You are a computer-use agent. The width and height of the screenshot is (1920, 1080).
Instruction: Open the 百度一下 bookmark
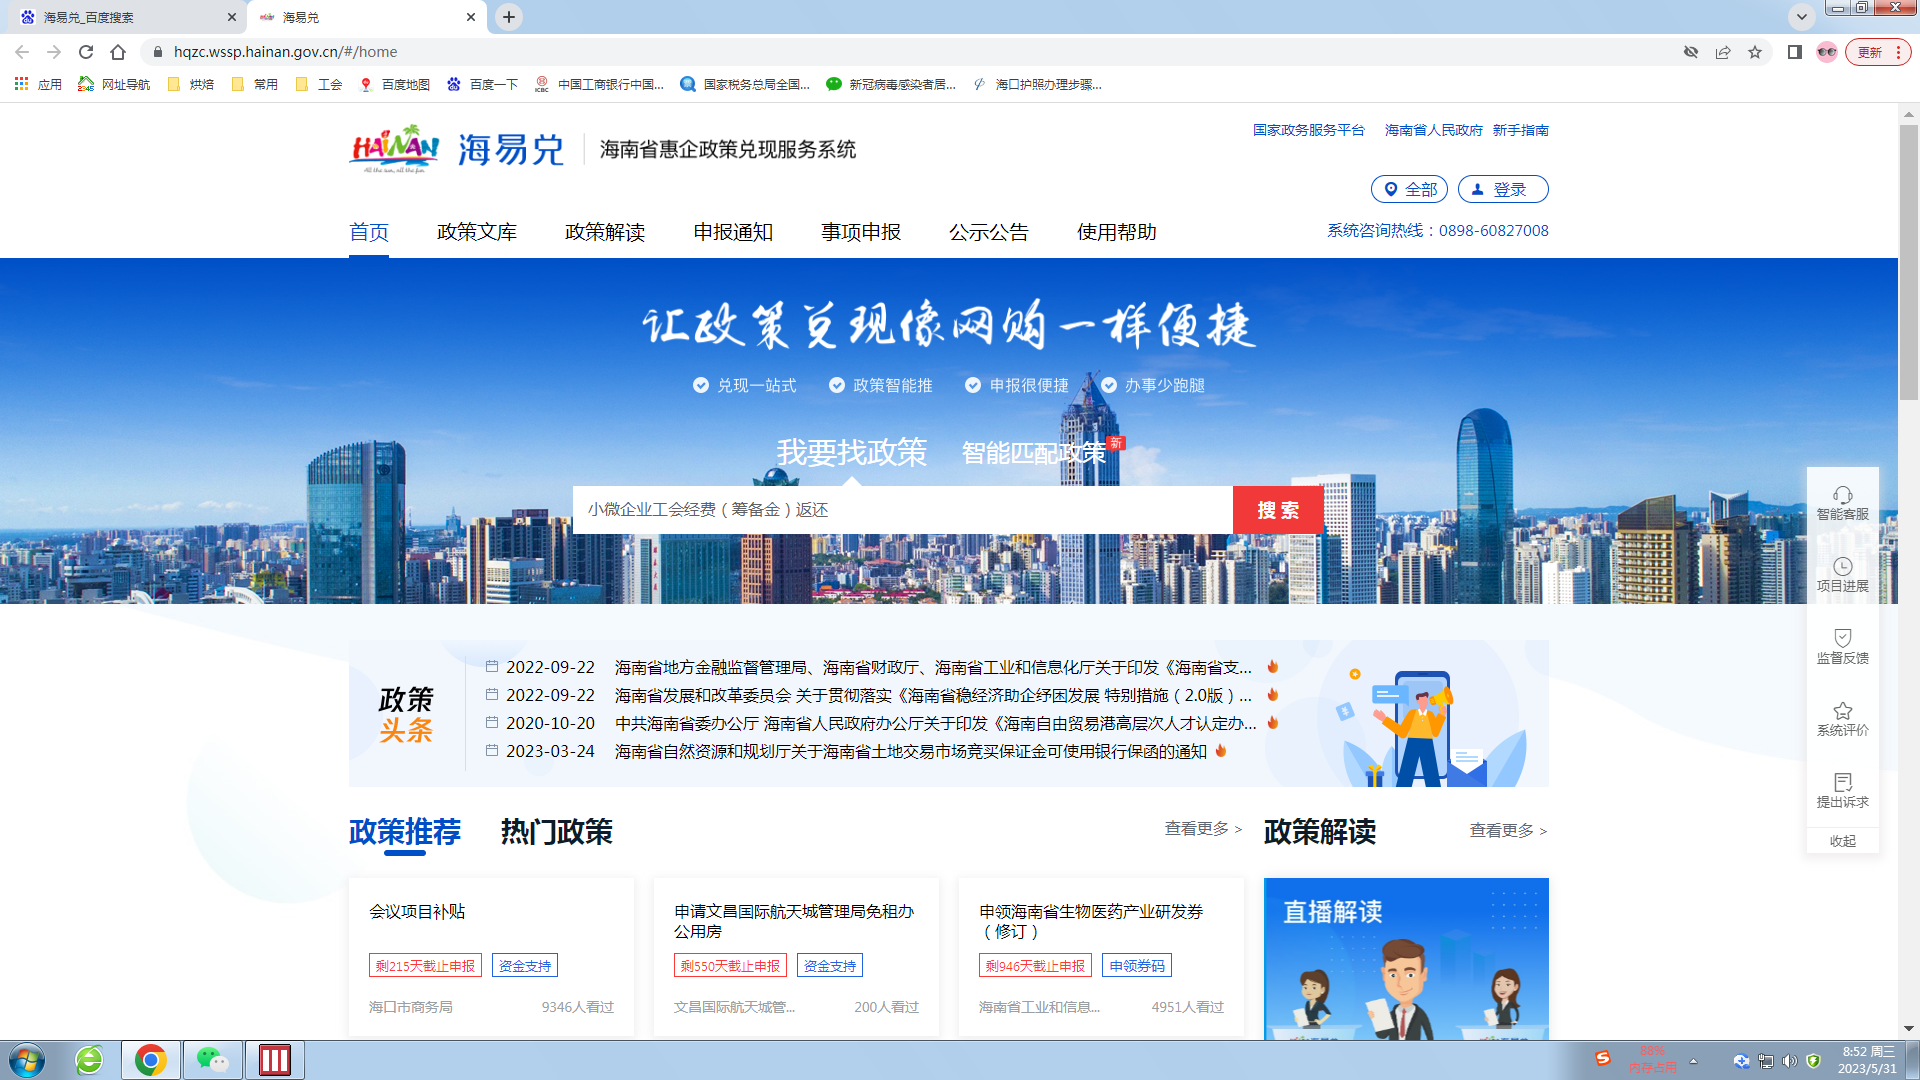point(483,85)
